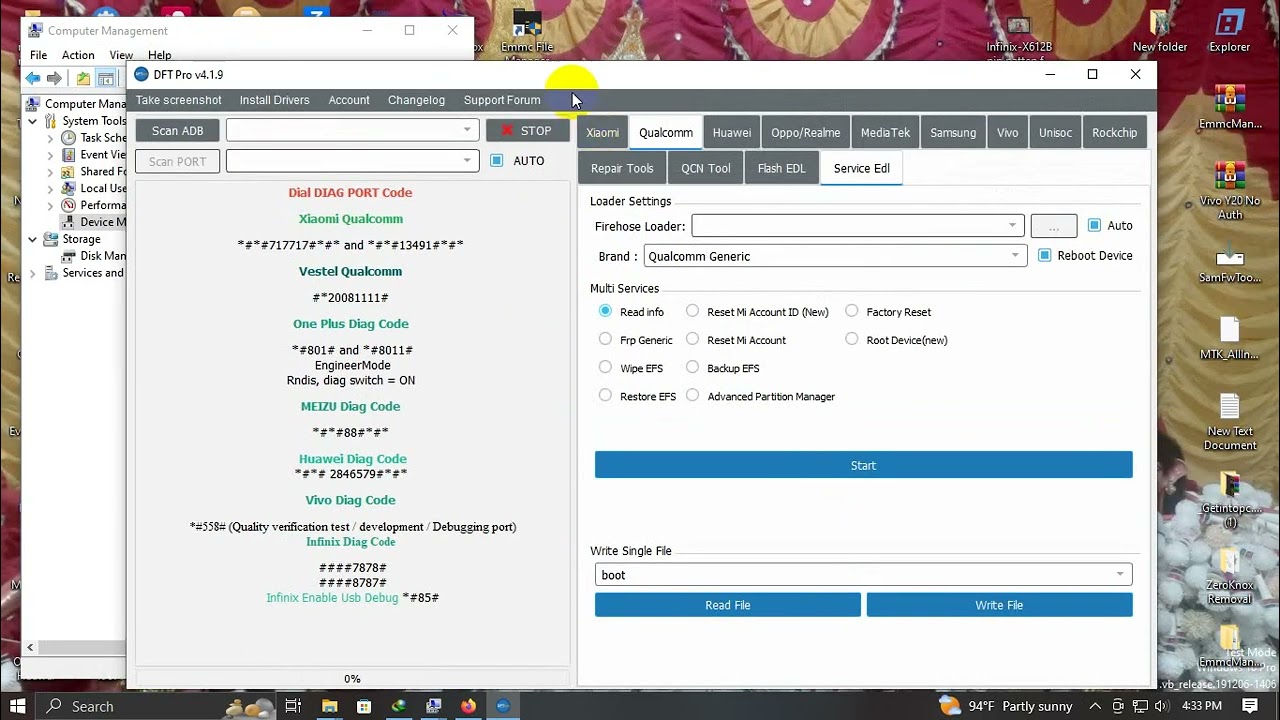Show hidden system tray icons
This screenshot has width=1280, height=720.
pyautogui.click(x=1096, y=706)
